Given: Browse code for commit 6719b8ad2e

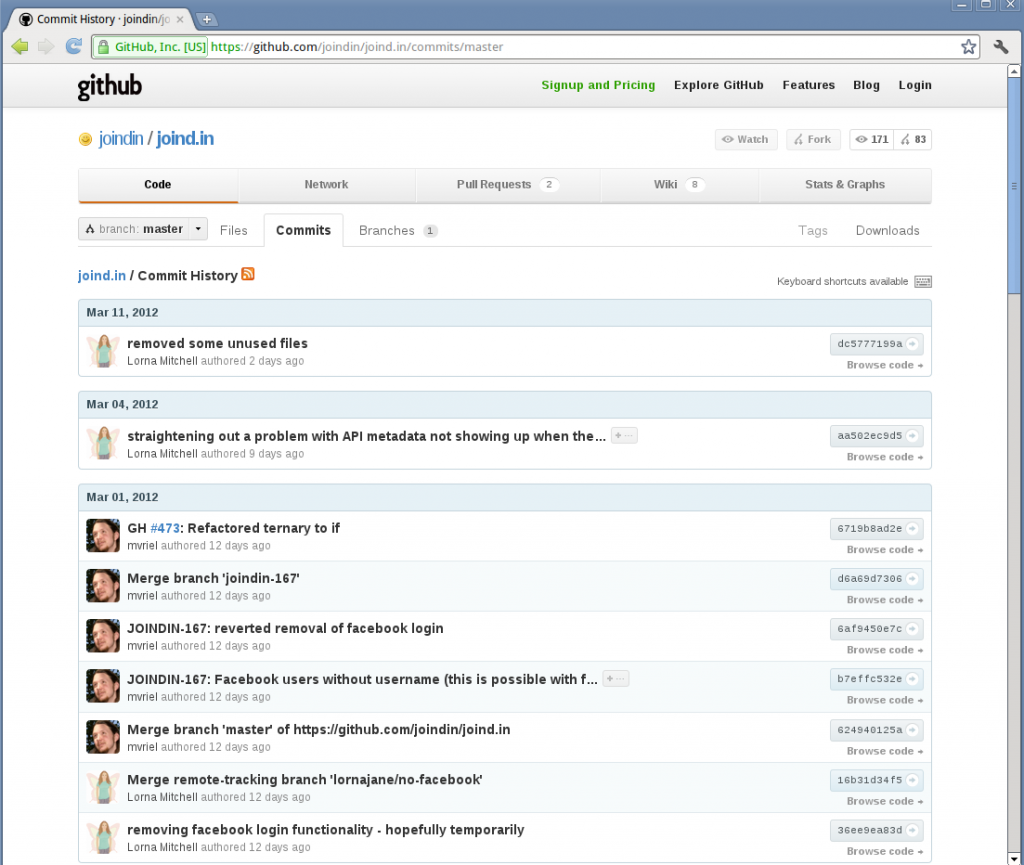Looking at the screenshot, I should (885, 550).
